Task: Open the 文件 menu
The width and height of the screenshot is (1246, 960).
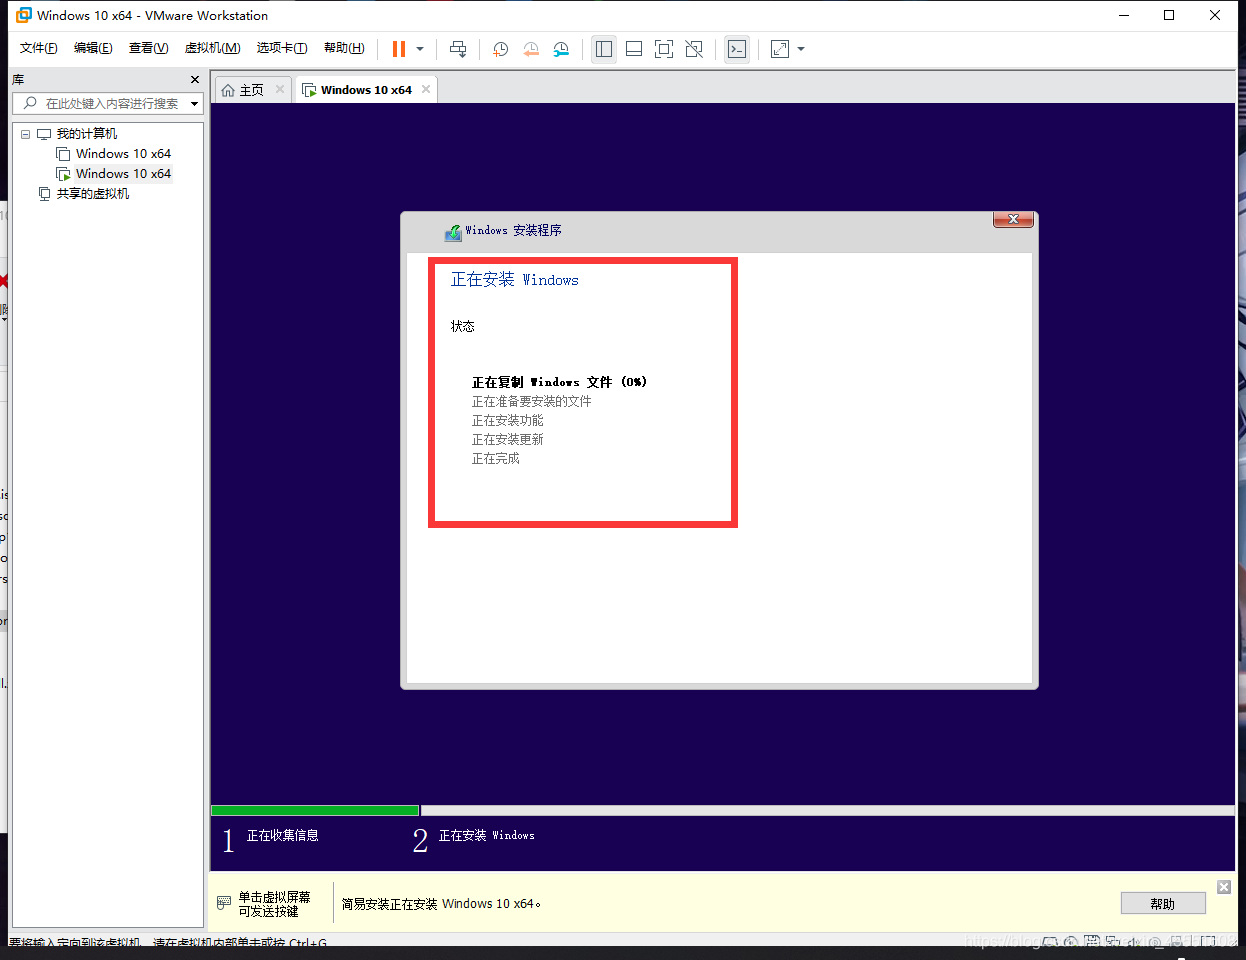Action: (x=39, y=48)
